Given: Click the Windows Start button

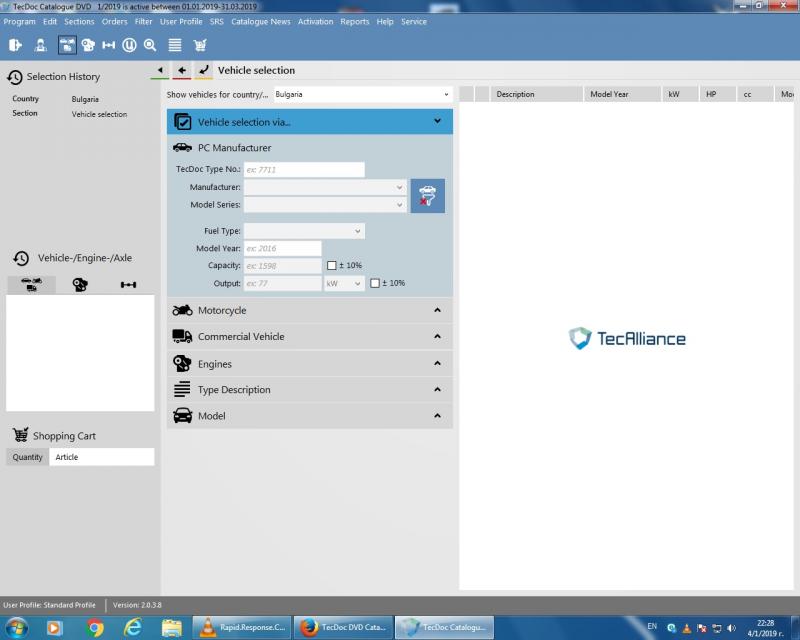Looking at the screenshot, I should pyautogui.click(x=16, y=627).
